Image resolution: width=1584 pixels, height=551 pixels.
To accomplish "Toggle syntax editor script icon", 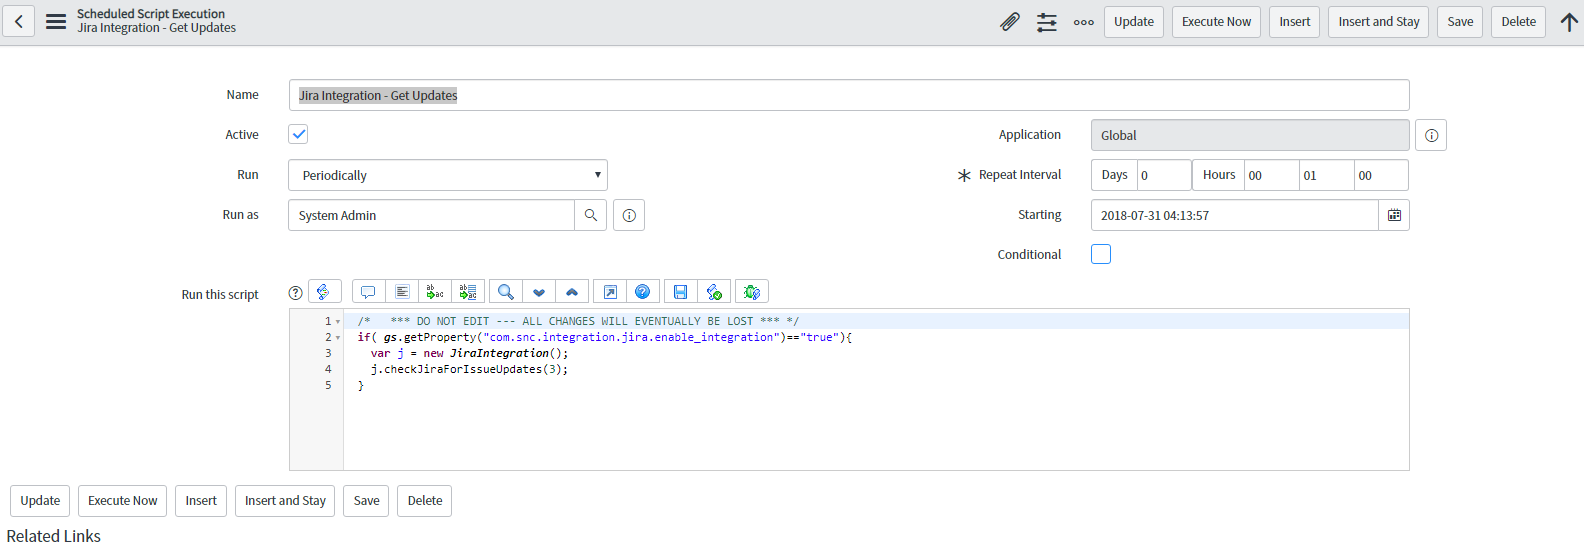I will [x=324, y=292].
